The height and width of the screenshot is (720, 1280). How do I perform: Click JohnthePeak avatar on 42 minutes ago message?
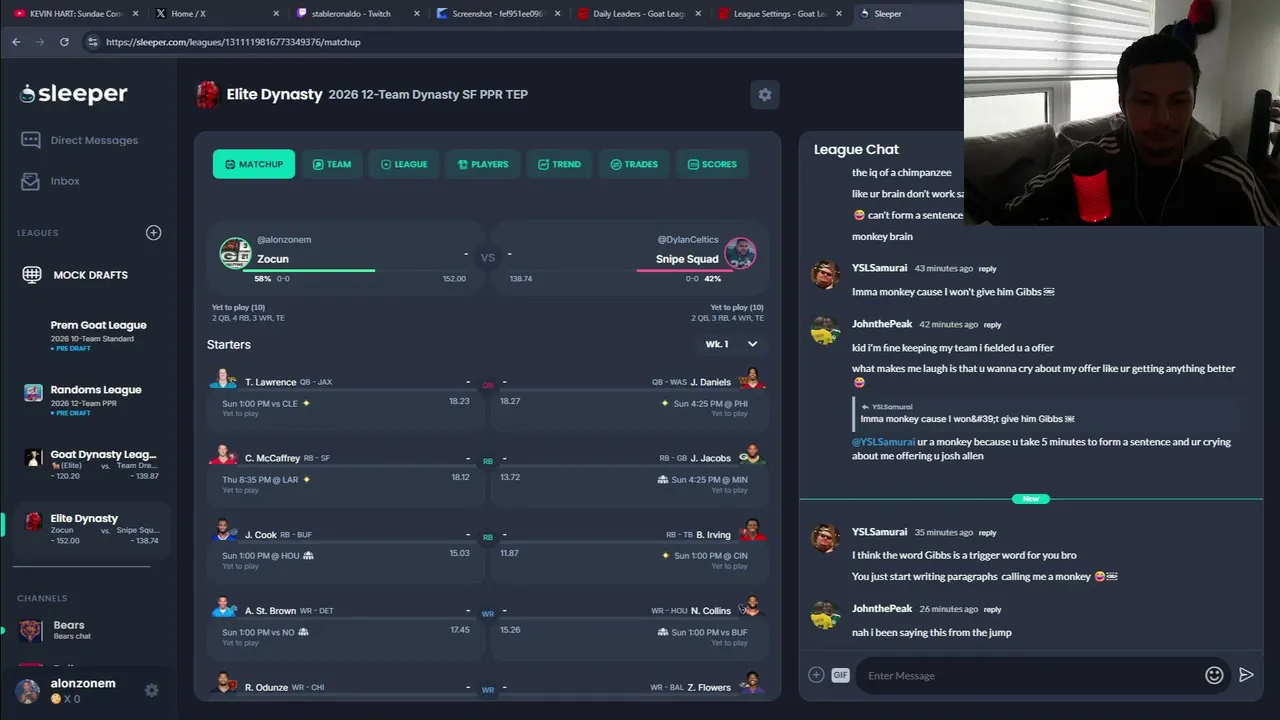pyautogui.click(x=825, y=331)
